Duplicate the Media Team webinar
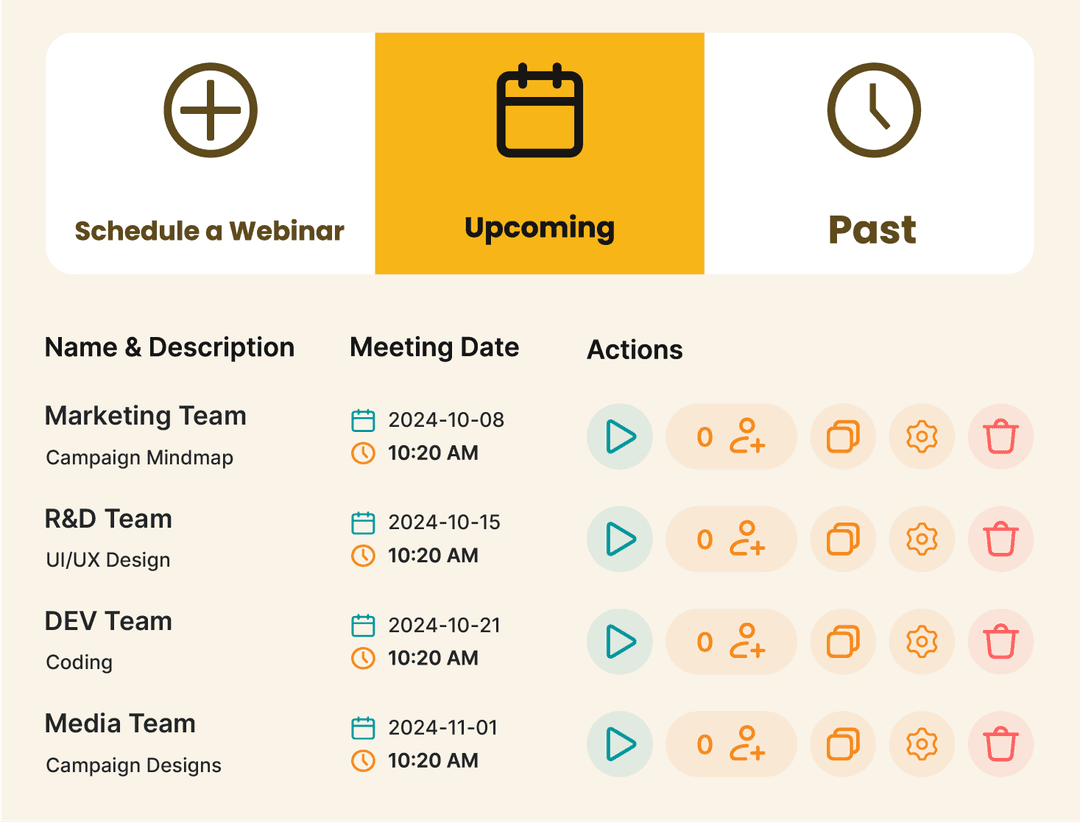Viewport: 1080px width, 822px height. coord(843,744)
